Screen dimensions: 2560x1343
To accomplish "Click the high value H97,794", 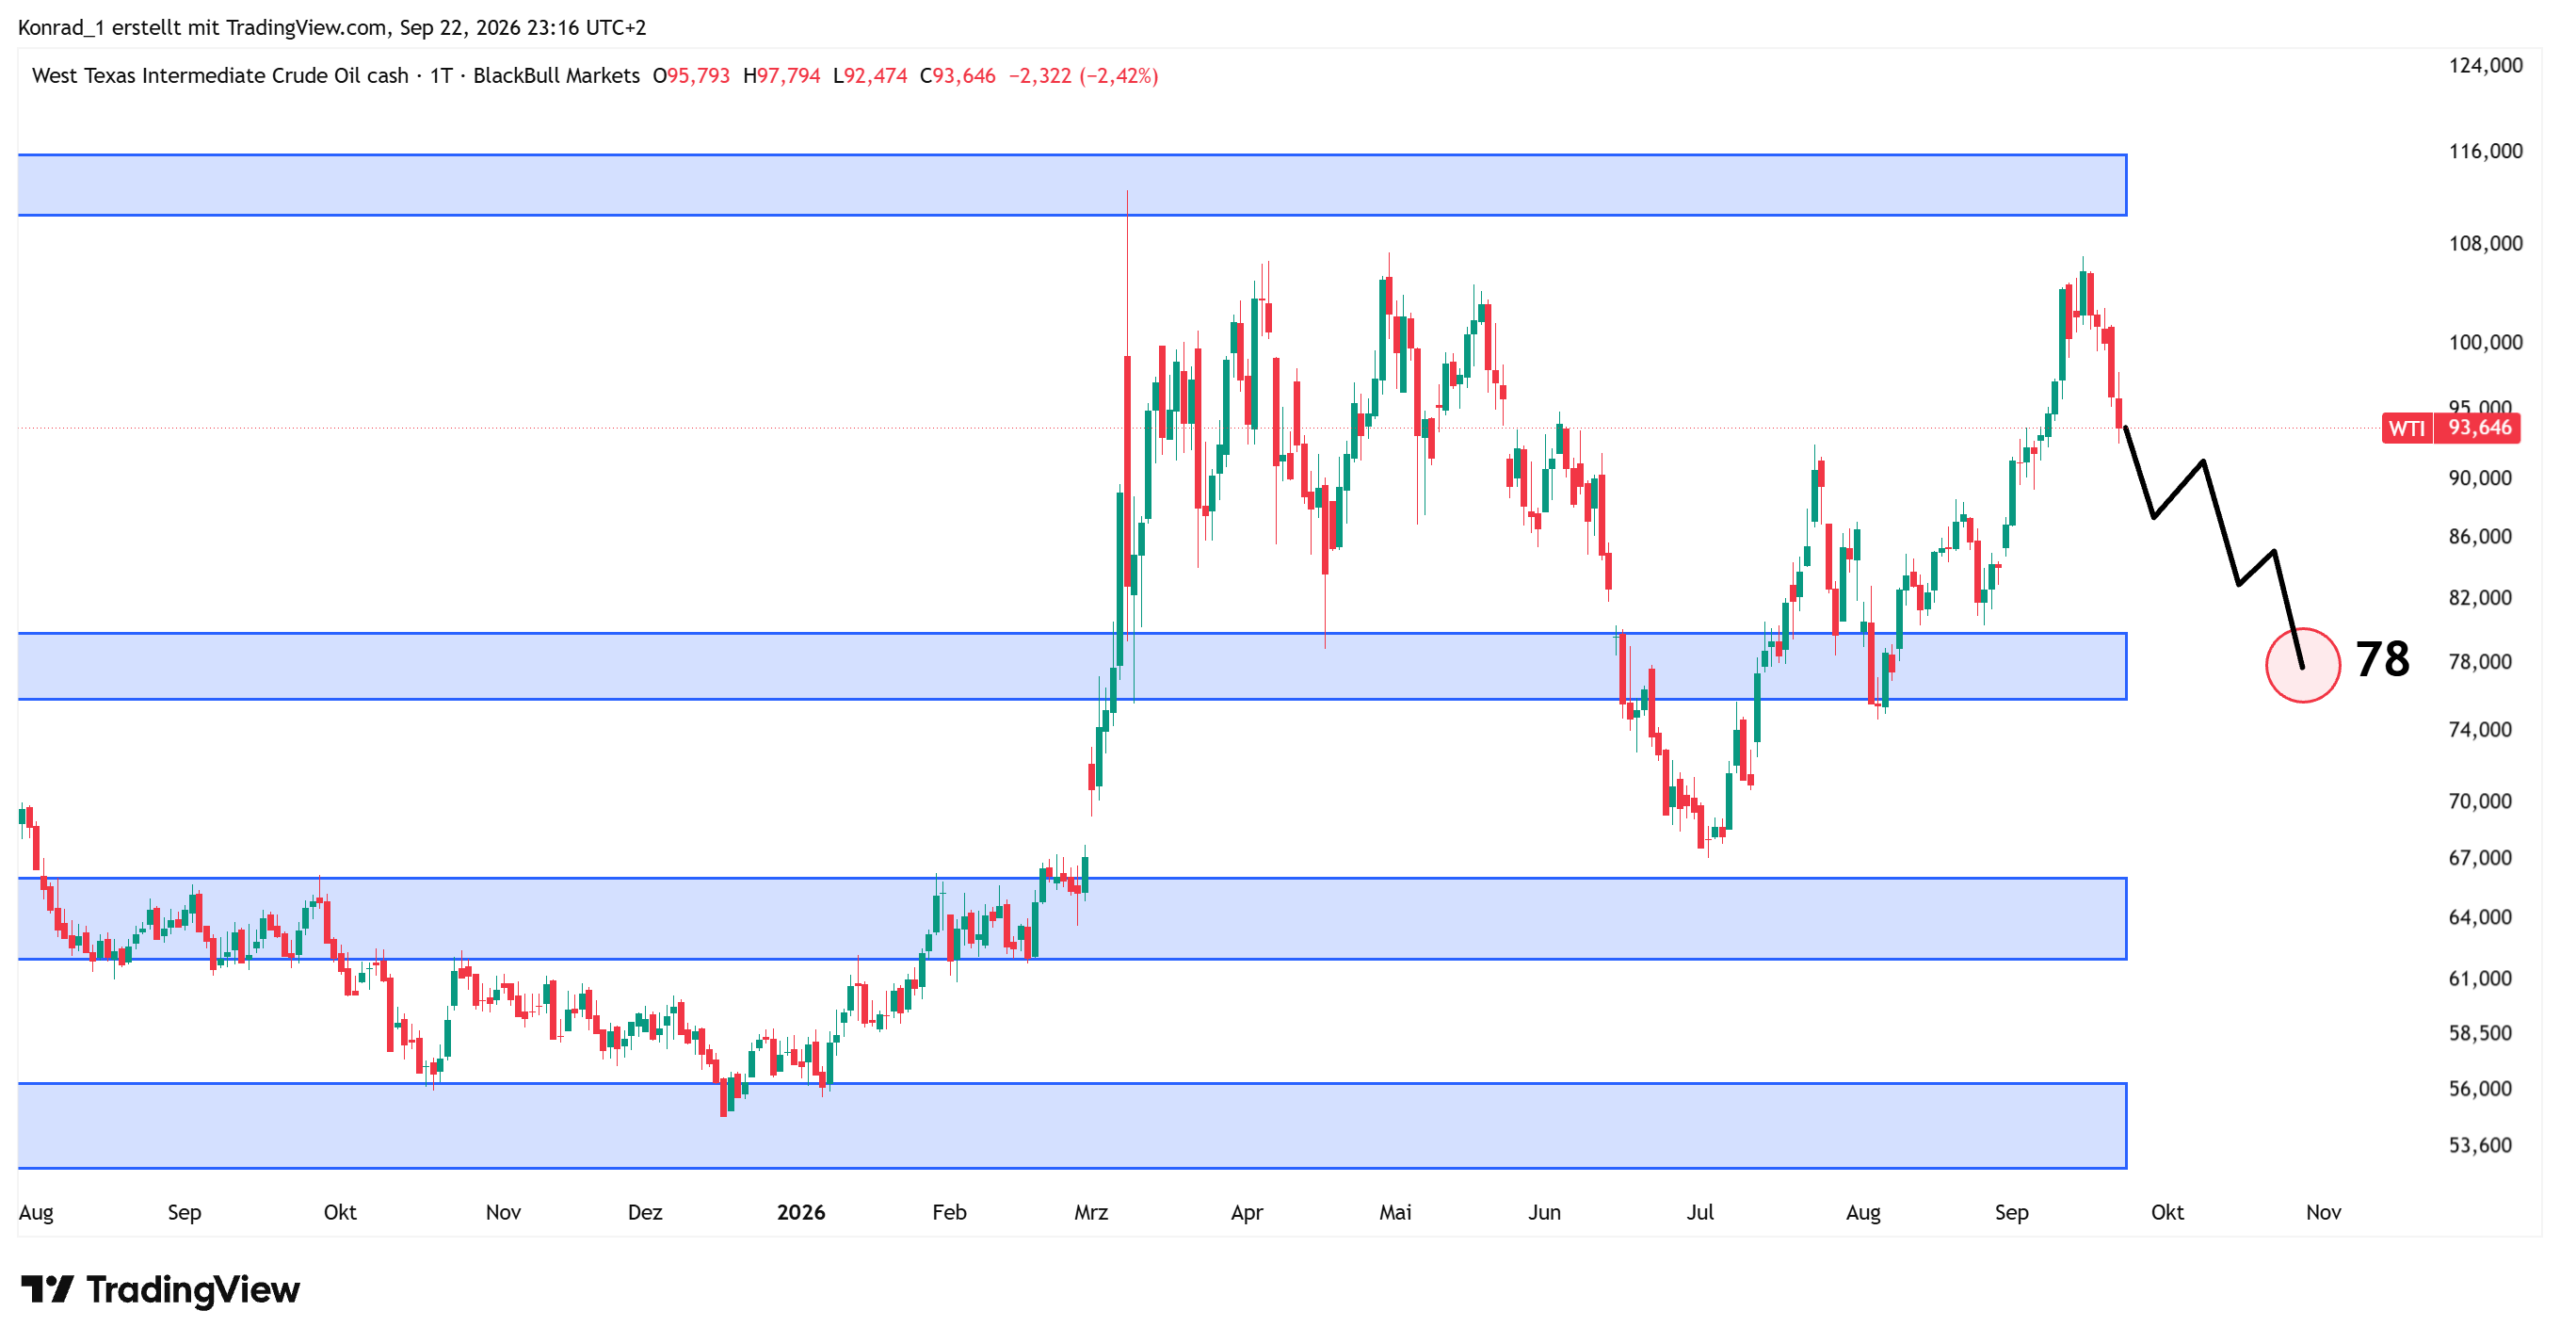I will coord(781,76).
